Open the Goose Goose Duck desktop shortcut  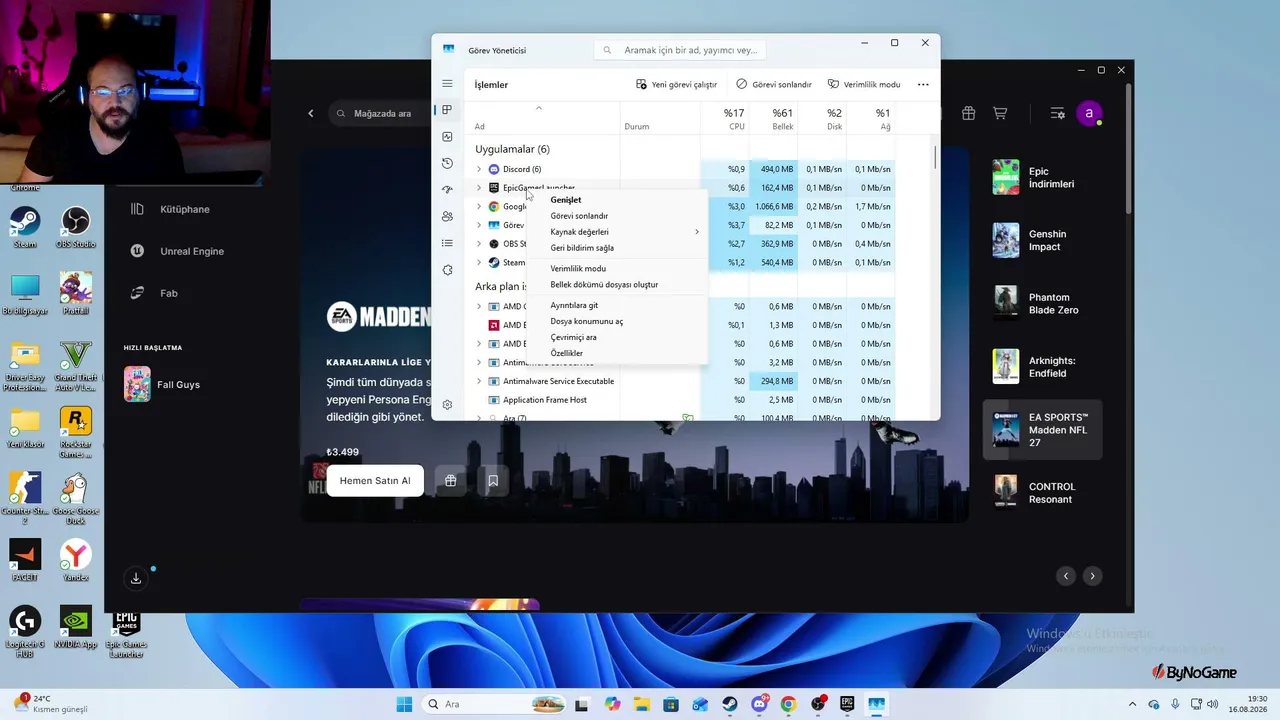coord(75,498)
